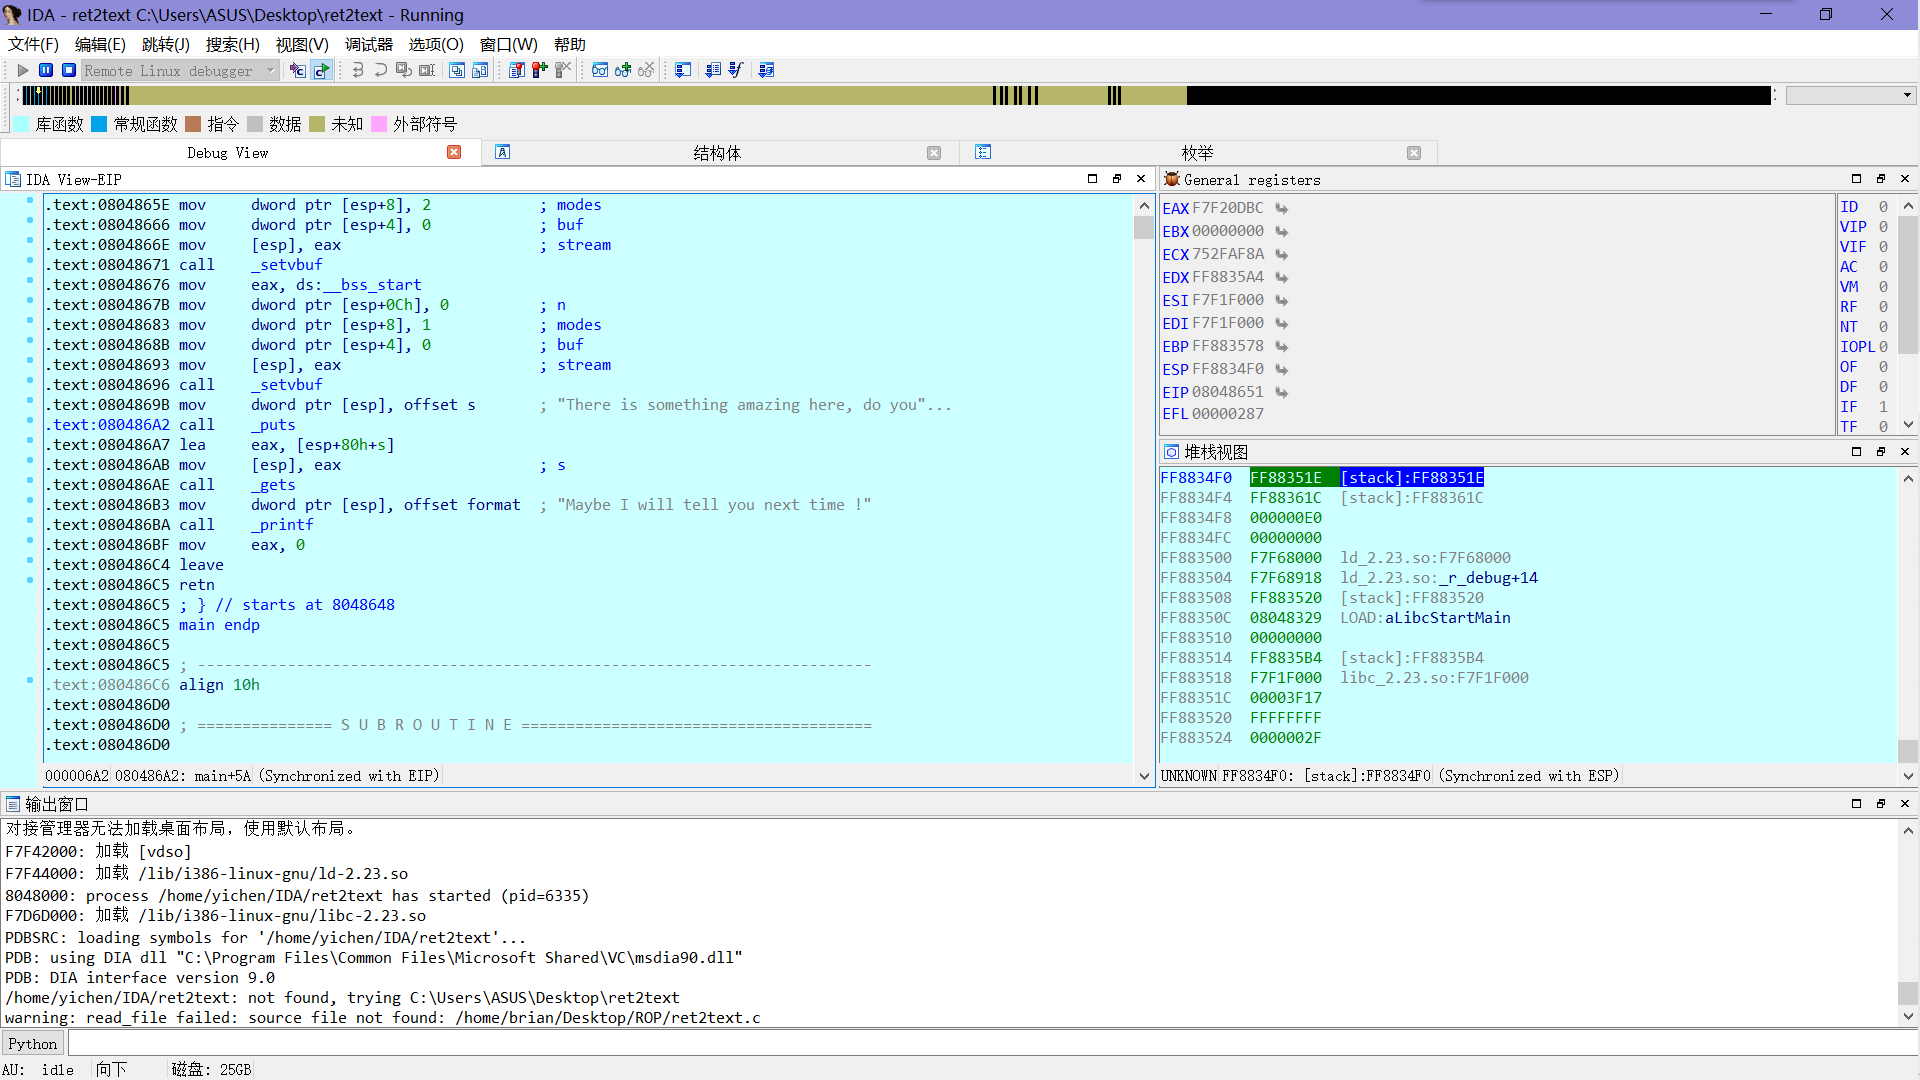The width and height of the screenshot is (1920, 1080).
Task: Click the aLibcStartMain stack reference
Action: (1447, 618)
